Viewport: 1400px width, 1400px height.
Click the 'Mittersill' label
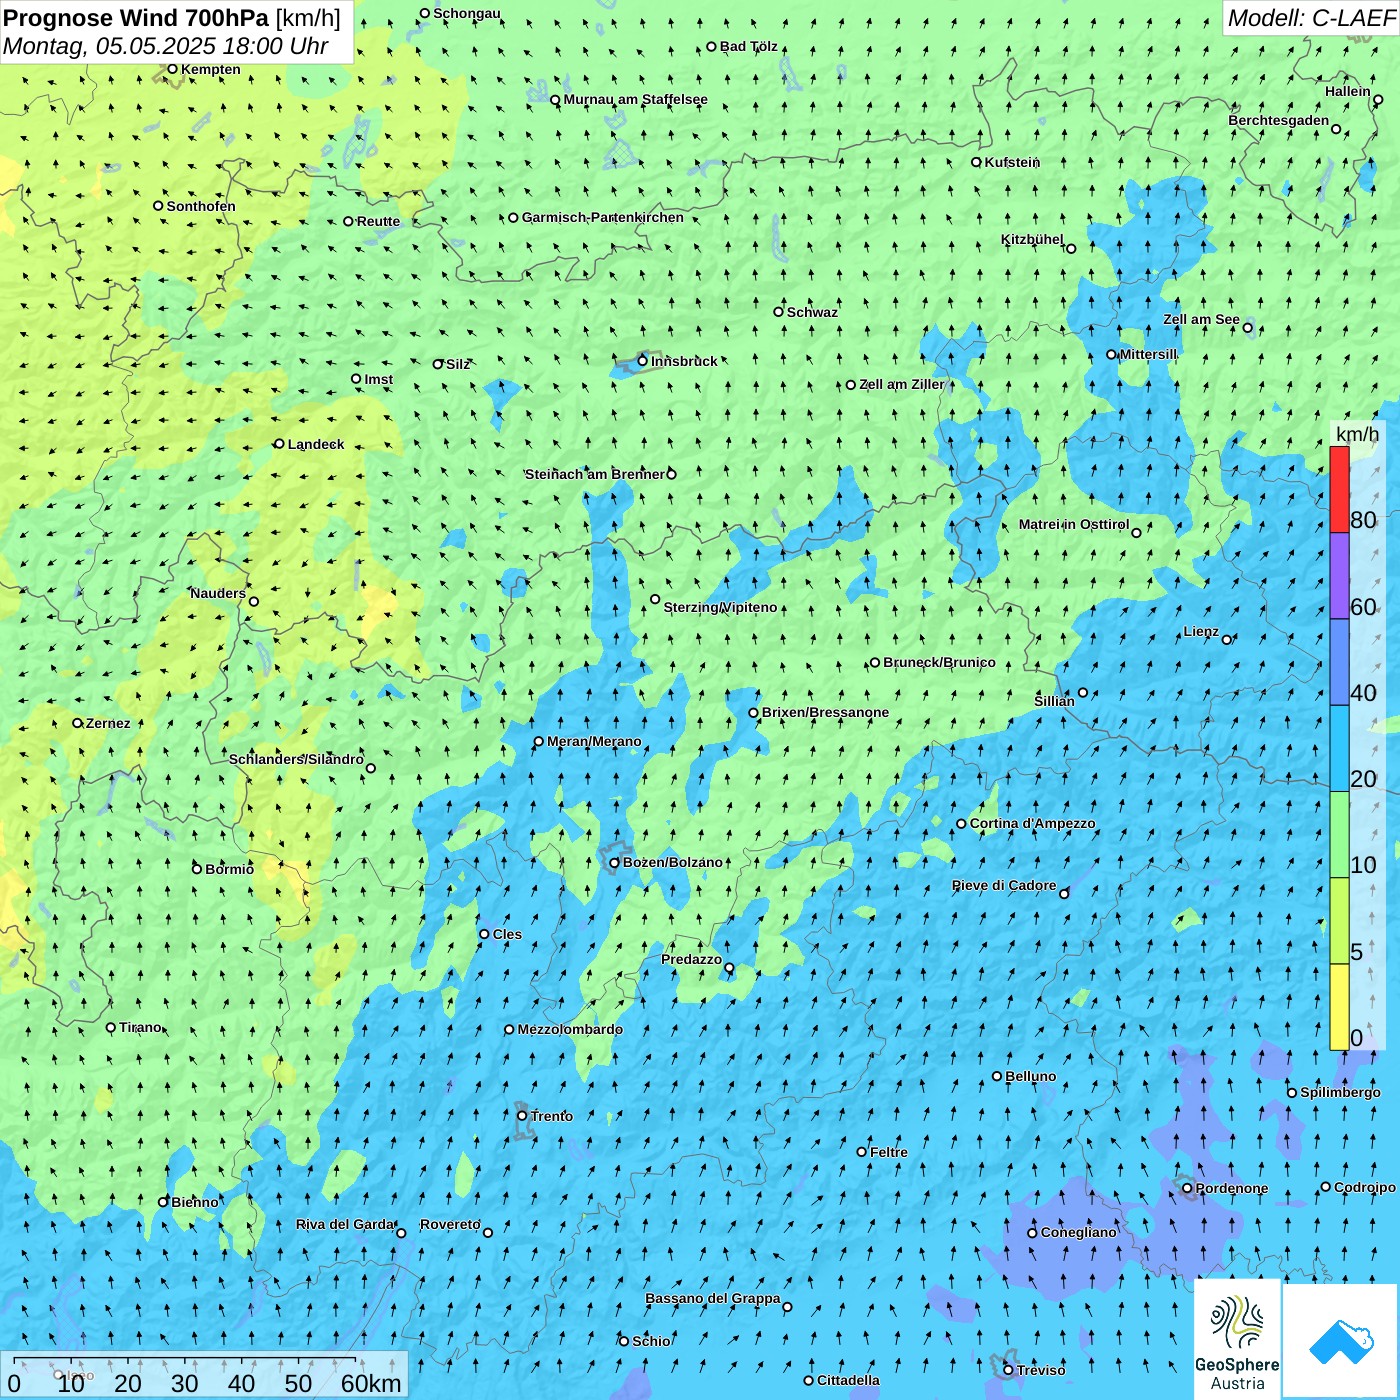coord(1148,354)
